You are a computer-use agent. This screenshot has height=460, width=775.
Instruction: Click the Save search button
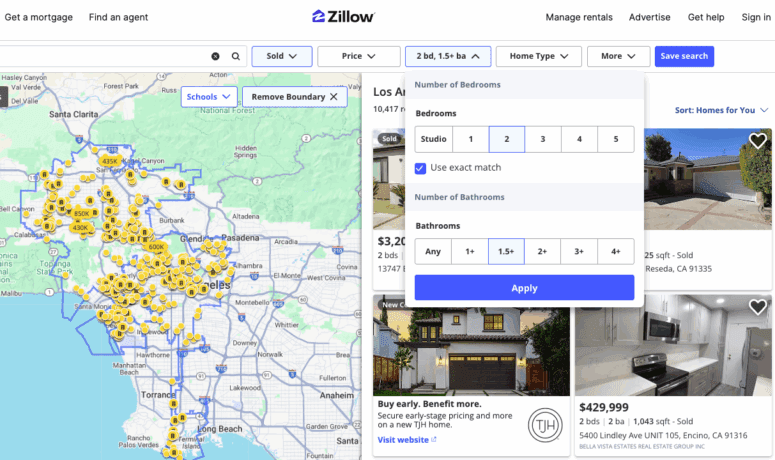tap(684, 57)
